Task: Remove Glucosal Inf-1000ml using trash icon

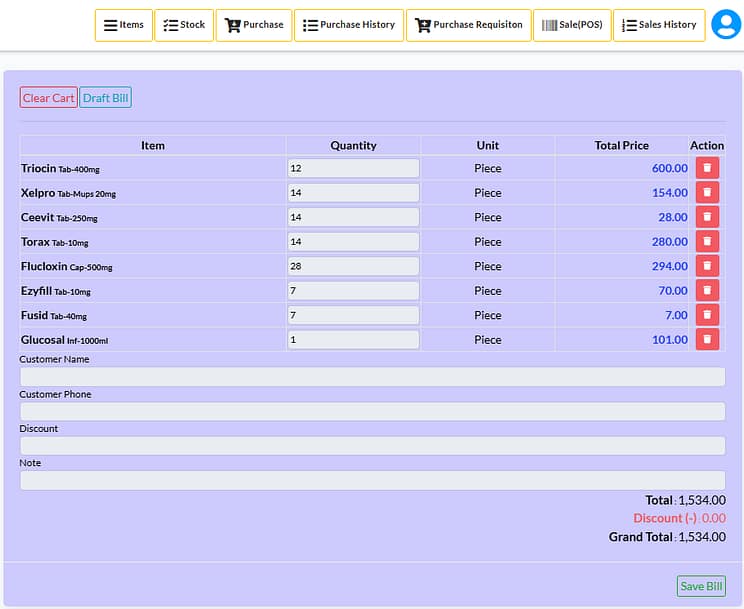Action: coord(707,339)
